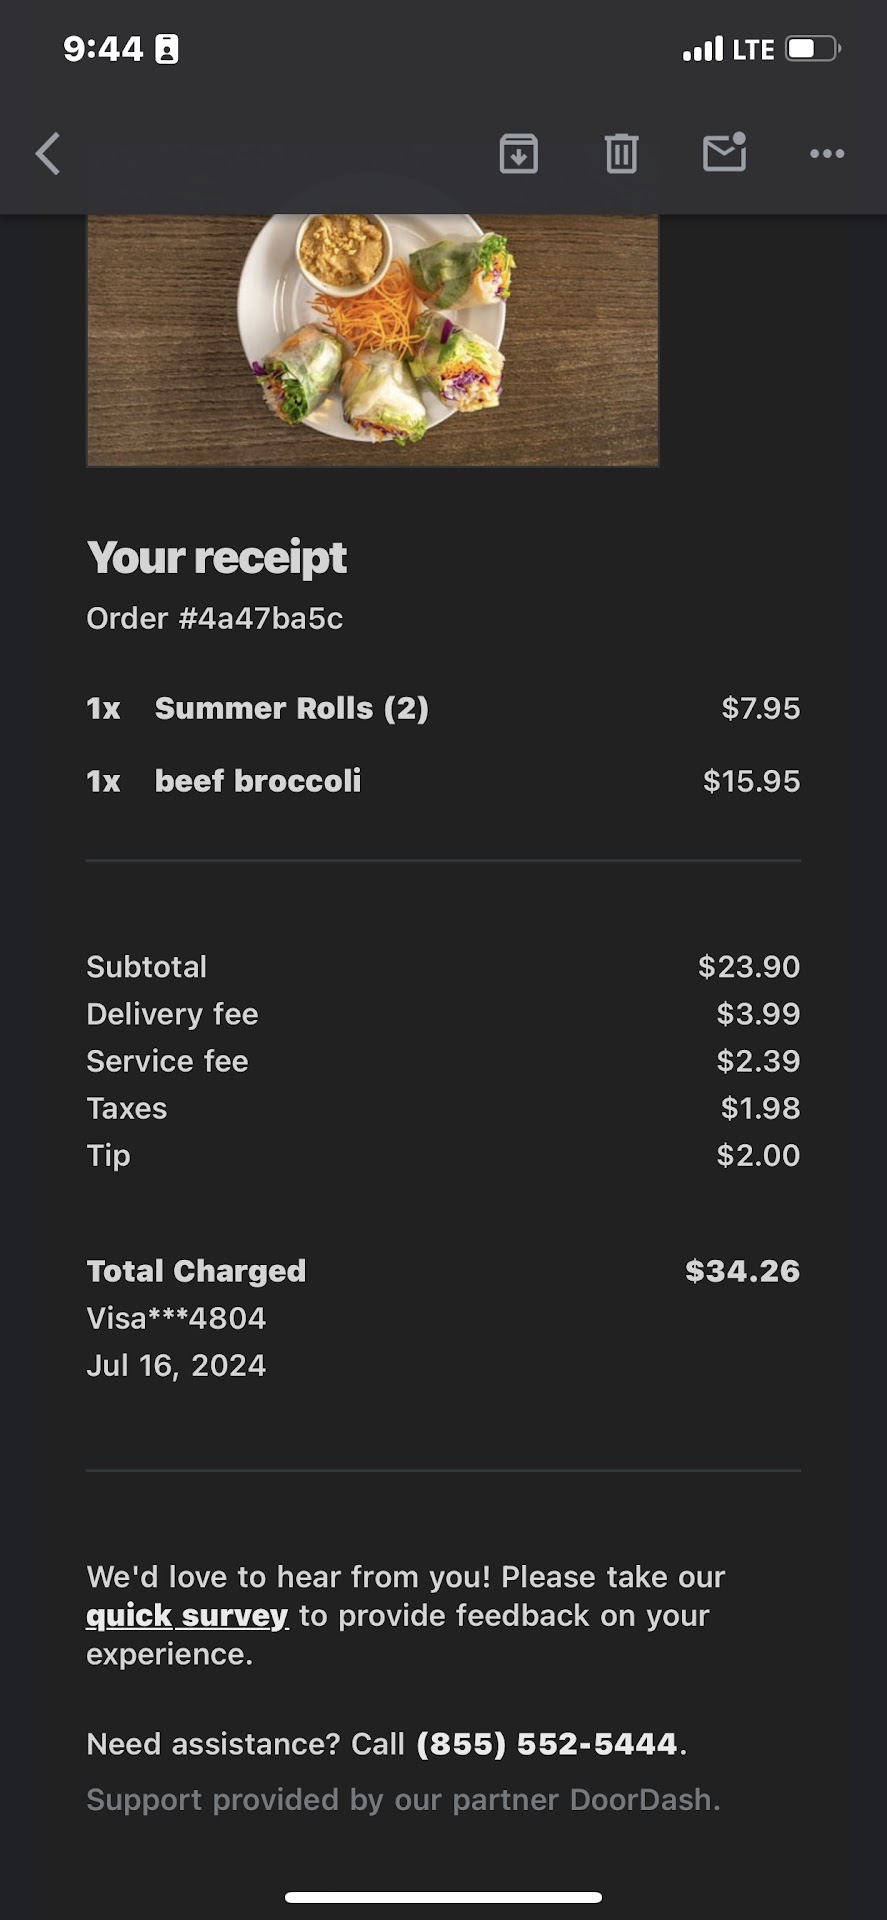Tap the battery indicator in status bar

(812, 49)
